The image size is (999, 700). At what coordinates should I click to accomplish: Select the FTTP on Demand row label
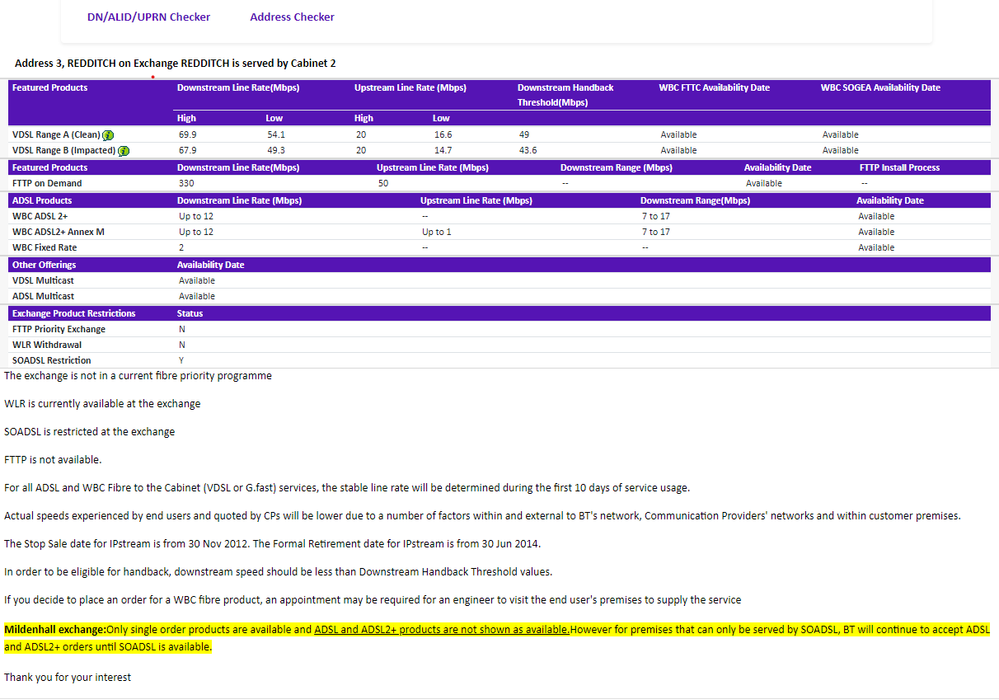click(47, 184)
